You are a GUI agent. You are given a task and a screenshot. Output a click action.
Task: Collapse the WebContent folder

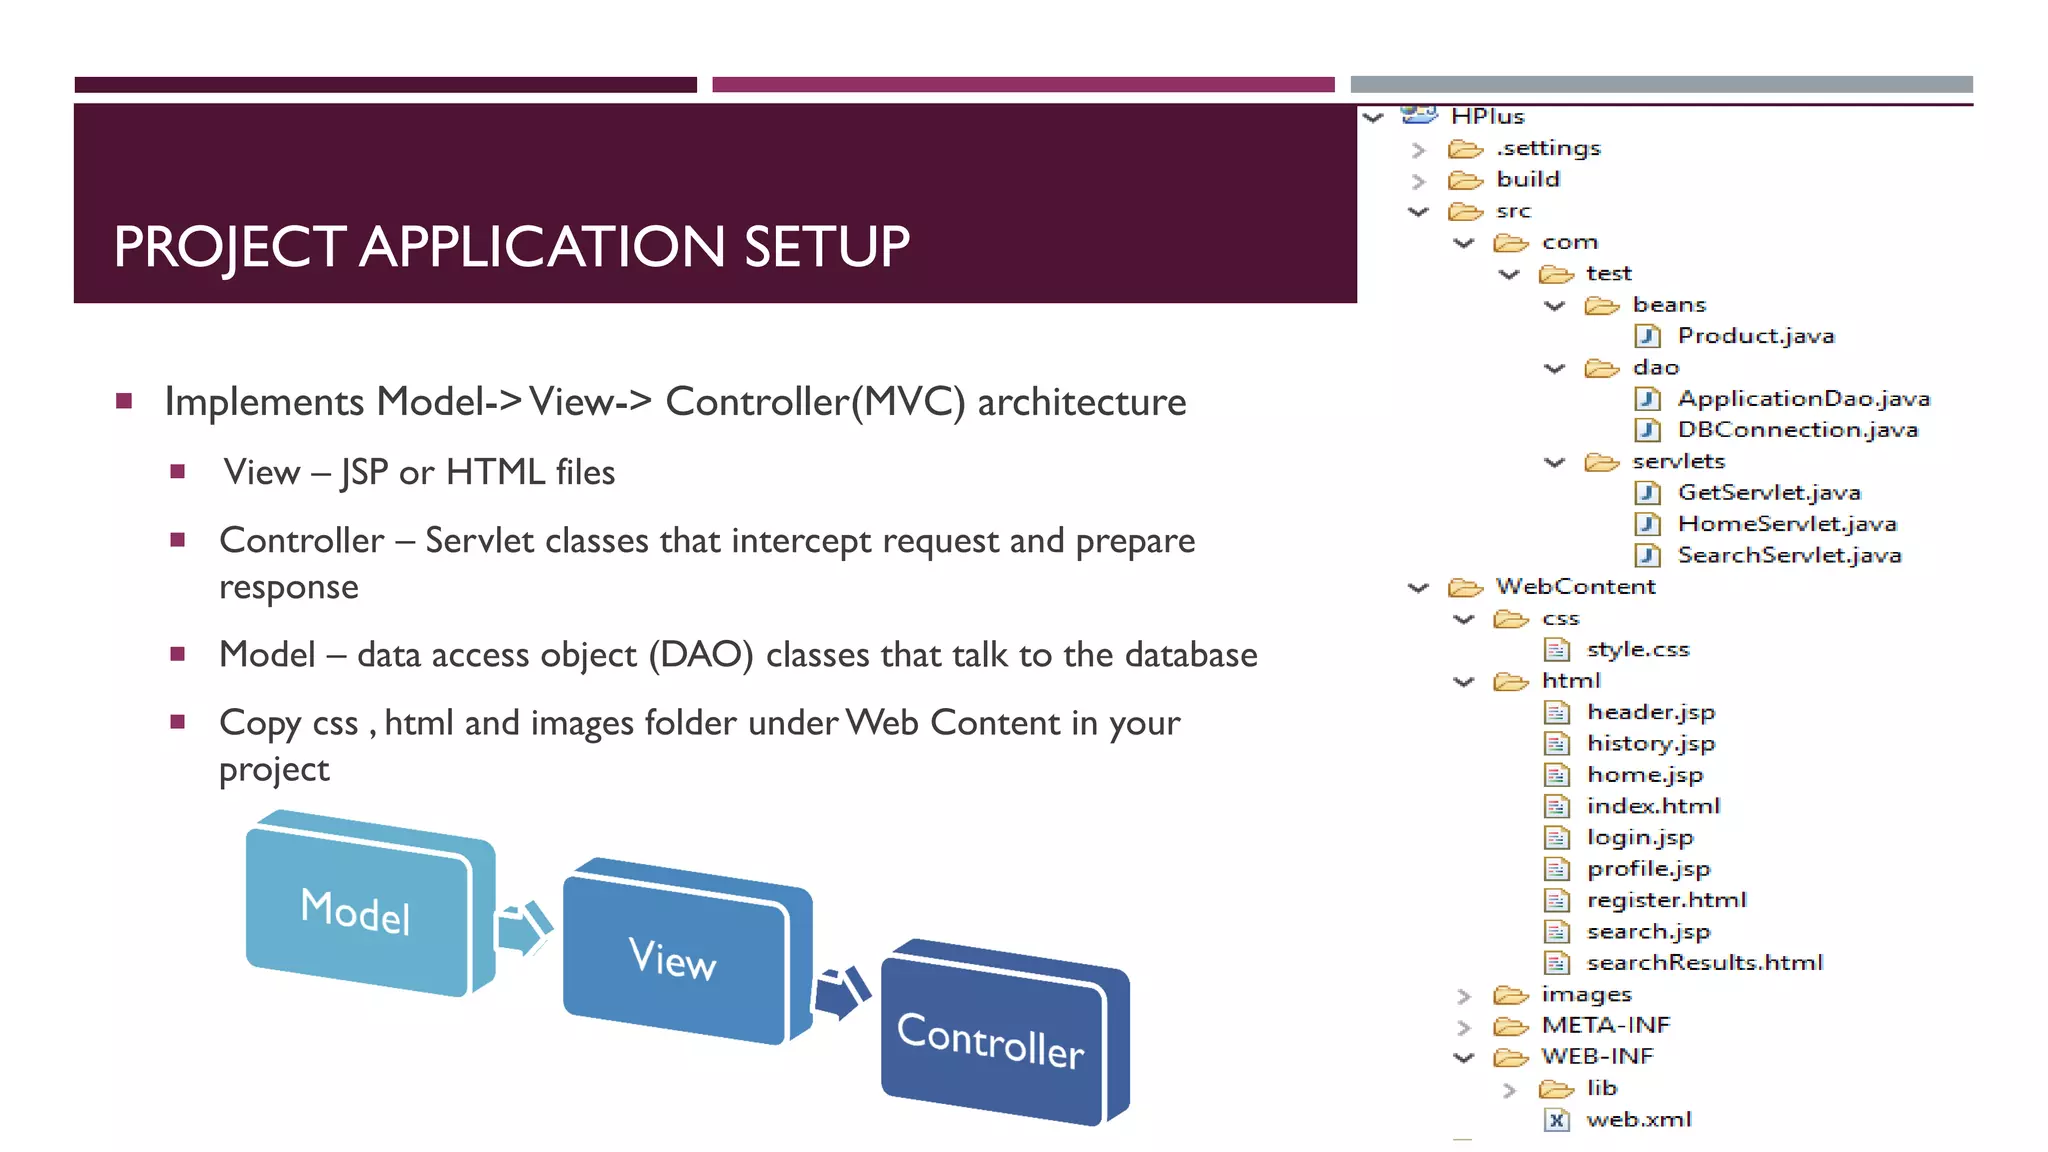[x=1418, y=588]
